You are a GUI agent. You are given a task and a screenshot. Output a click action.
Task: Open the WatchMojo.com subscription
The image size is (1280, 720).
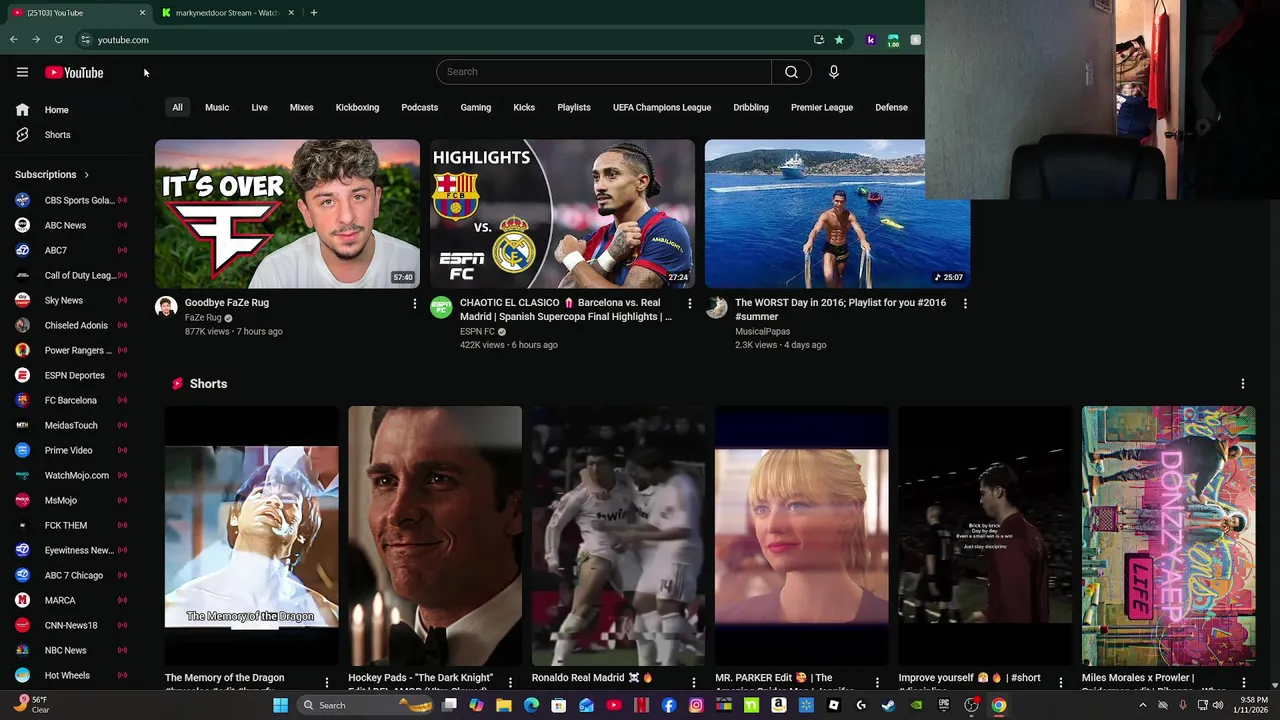point(70,475)
